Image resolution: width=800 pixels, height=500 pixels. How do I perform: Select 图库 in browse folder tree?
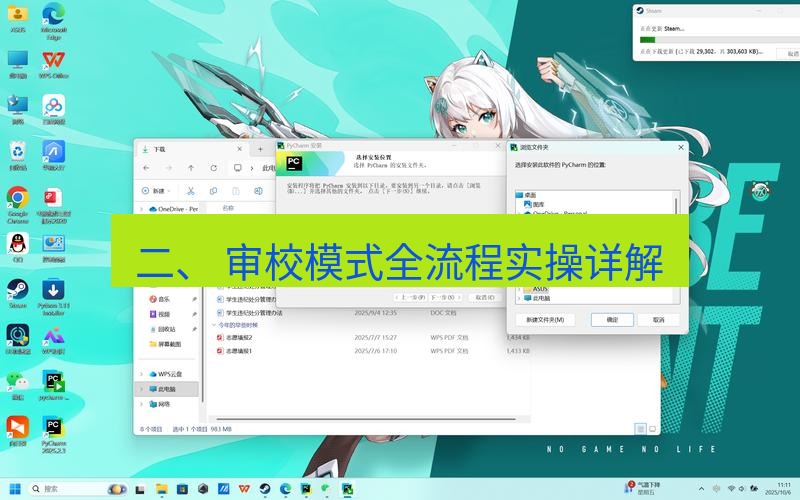point(534,204)
